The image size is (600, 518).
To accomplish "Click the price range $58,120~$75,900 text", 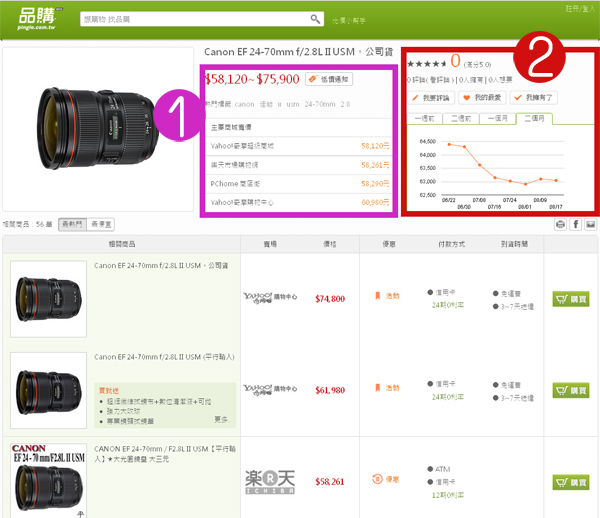I will point(252,79).
